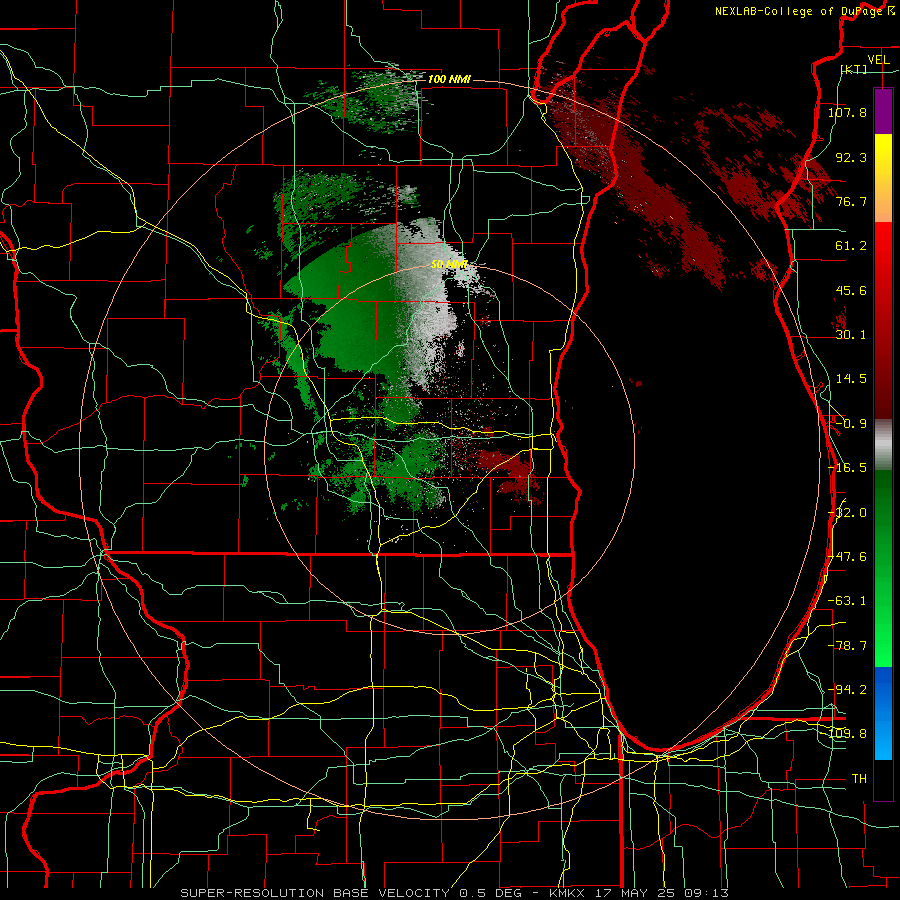The image size is (900, 900).
Task: Pick the green inbound segment of the color scale
Action: (883, 568)
